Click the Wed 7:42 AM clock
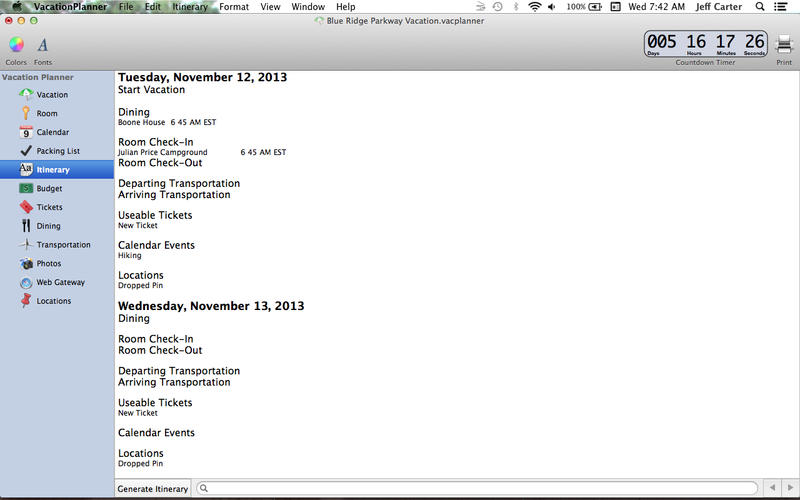The image size is (800, 500). click(x=656, y=7)
